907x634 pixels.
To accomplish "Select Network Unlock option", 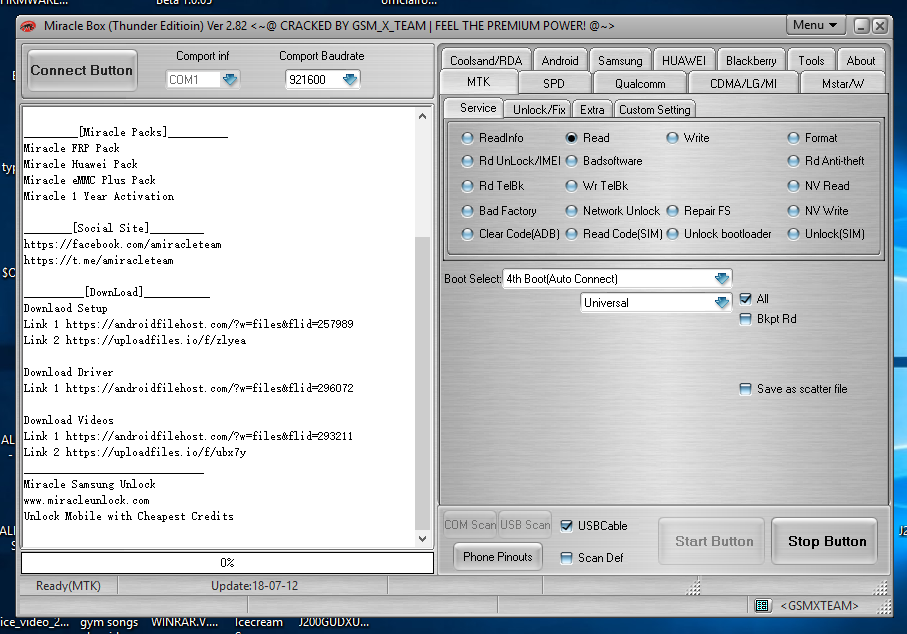I will pyautogui.click(x=613, y=211).
